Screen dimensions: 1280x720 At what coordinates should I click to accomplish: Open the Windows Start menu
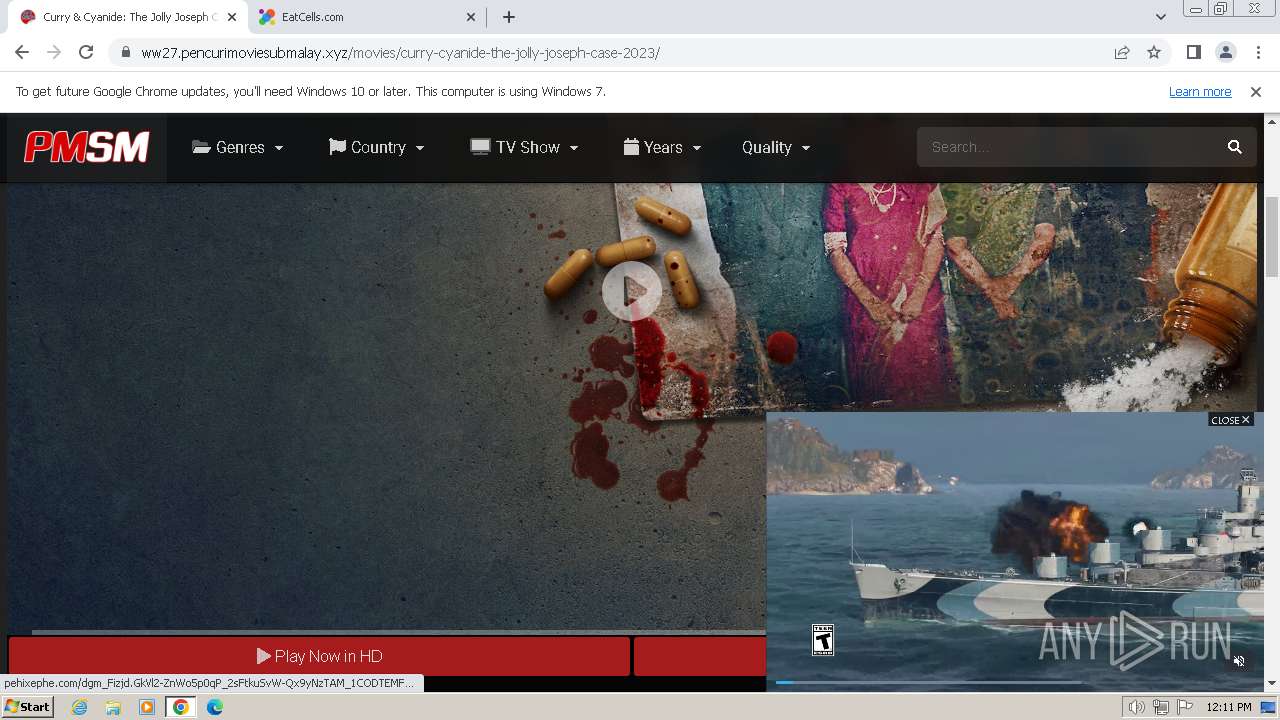pyautogui.click(x=28, y=707)
